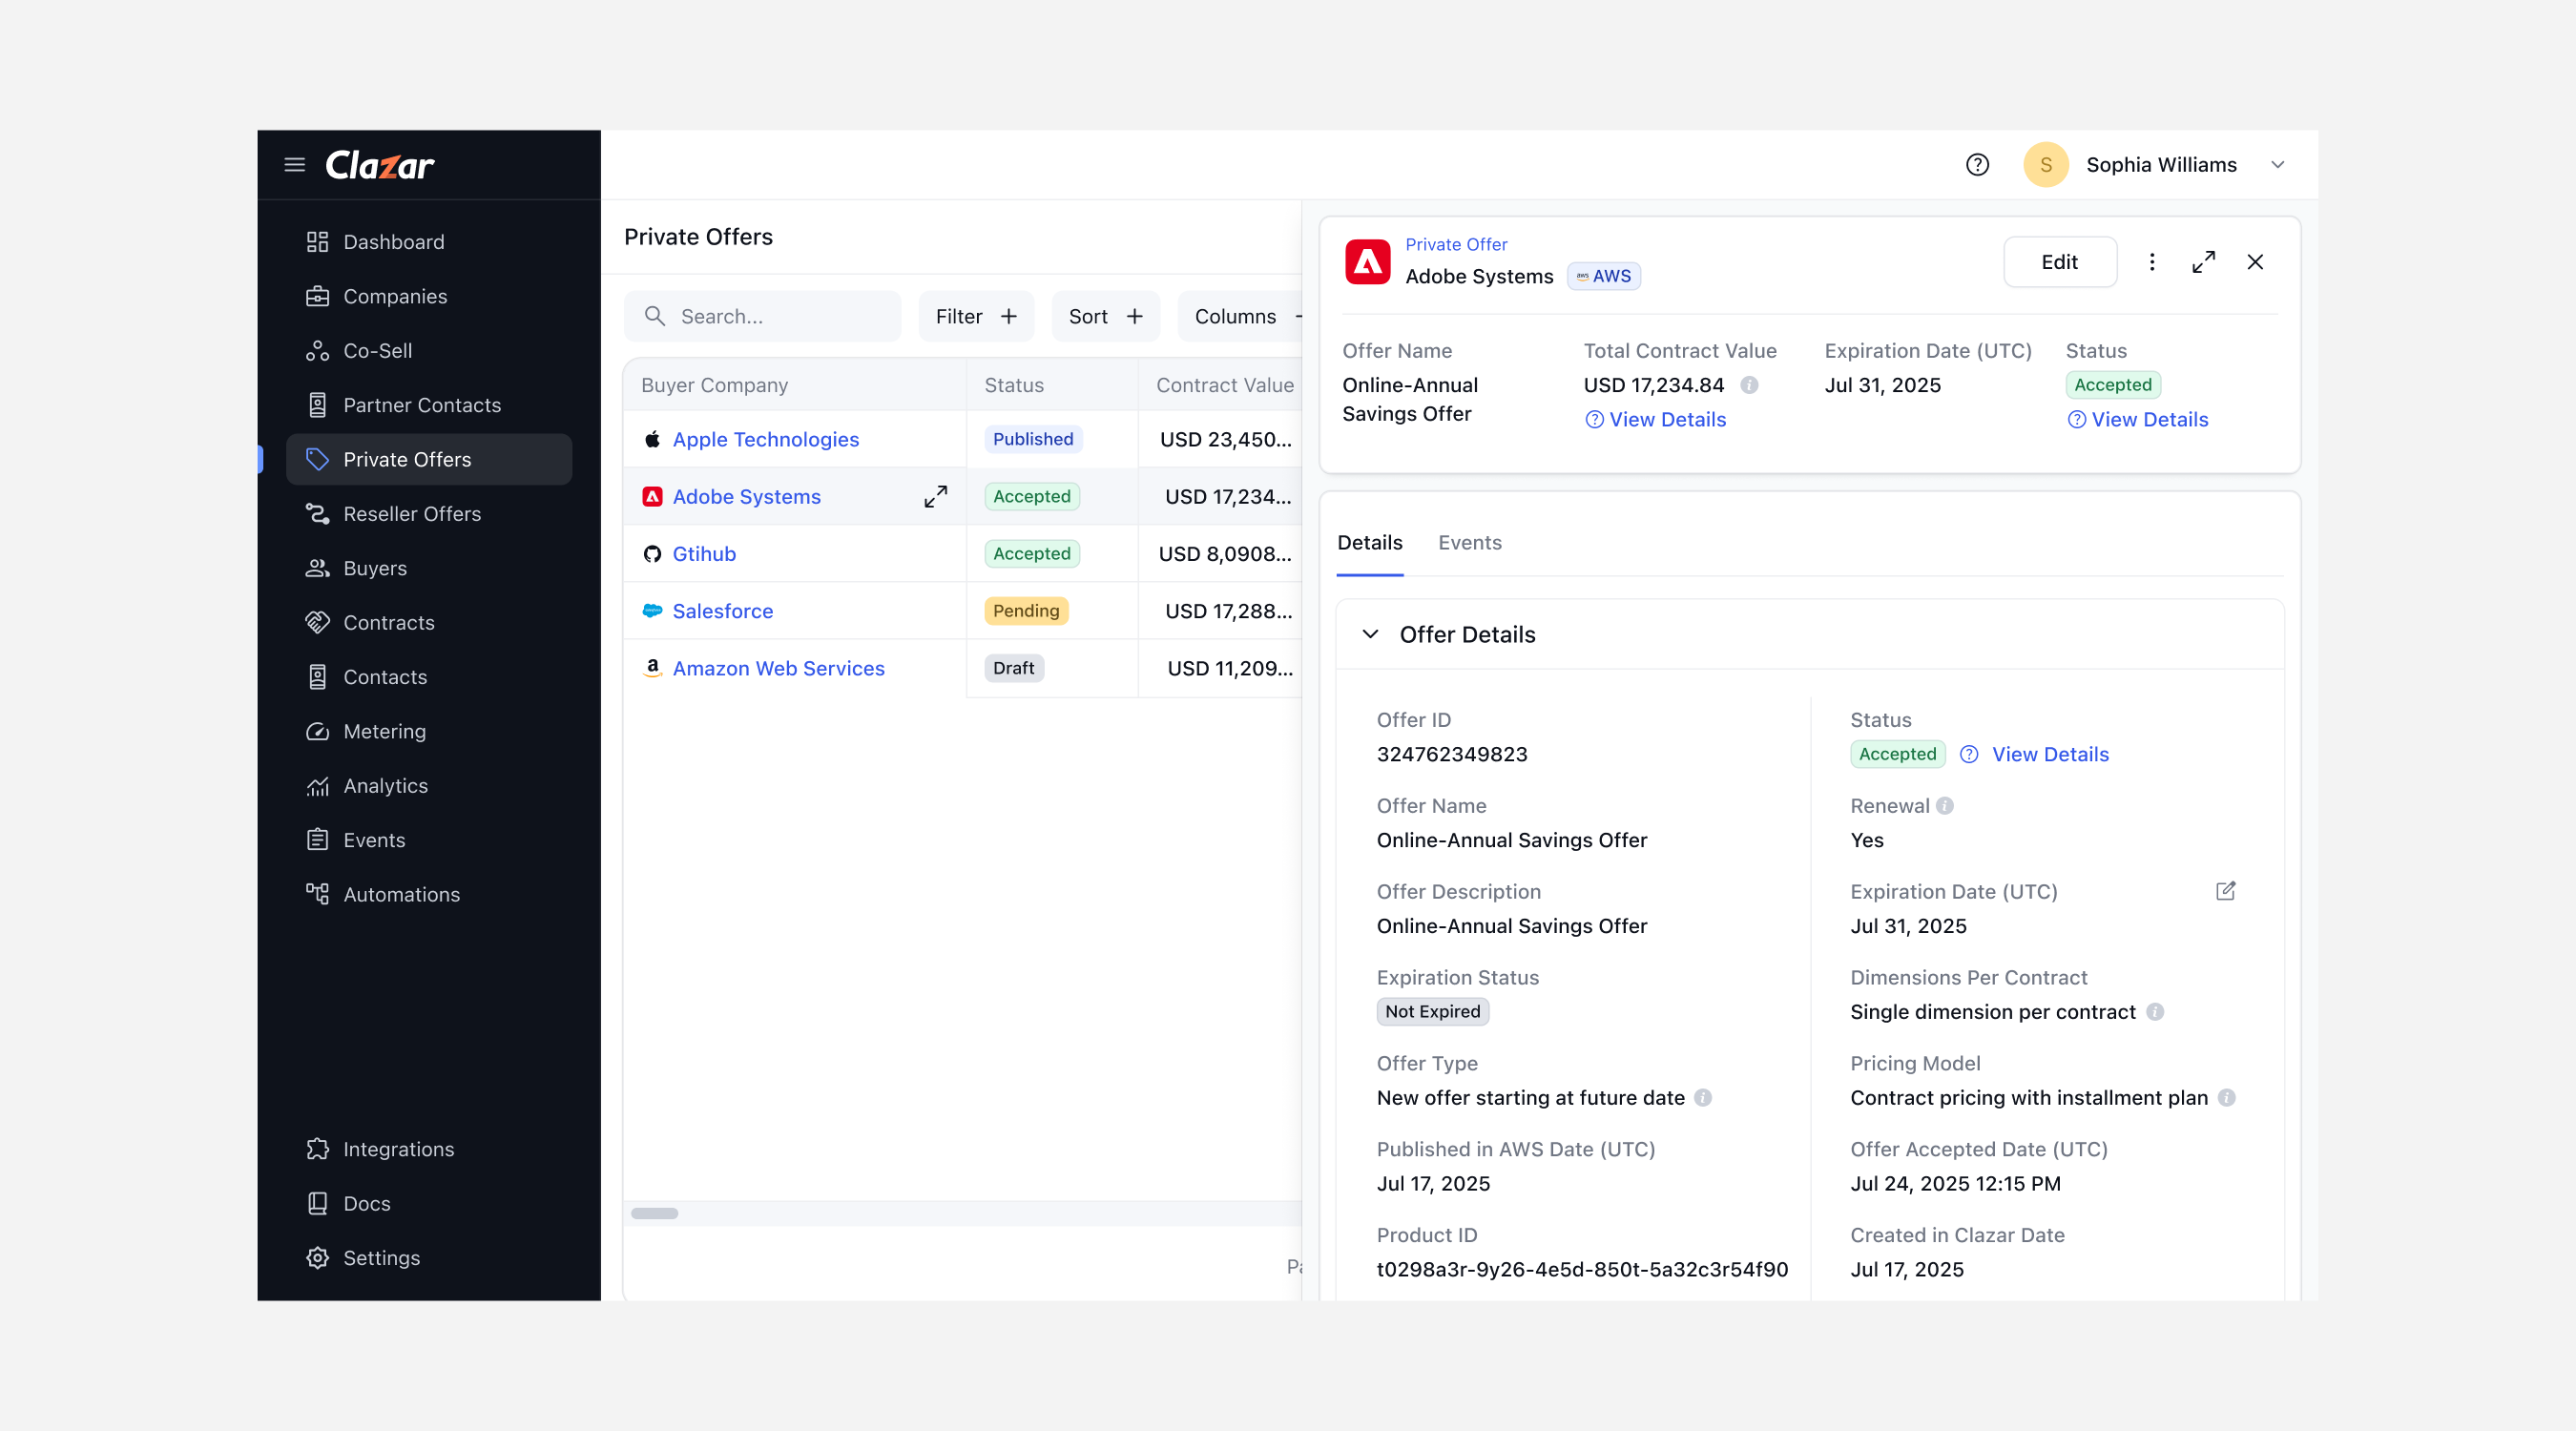Open the Amazon Web Services offer
The height and width of the screenshot is (1431, 2576).
click(778, 668)
